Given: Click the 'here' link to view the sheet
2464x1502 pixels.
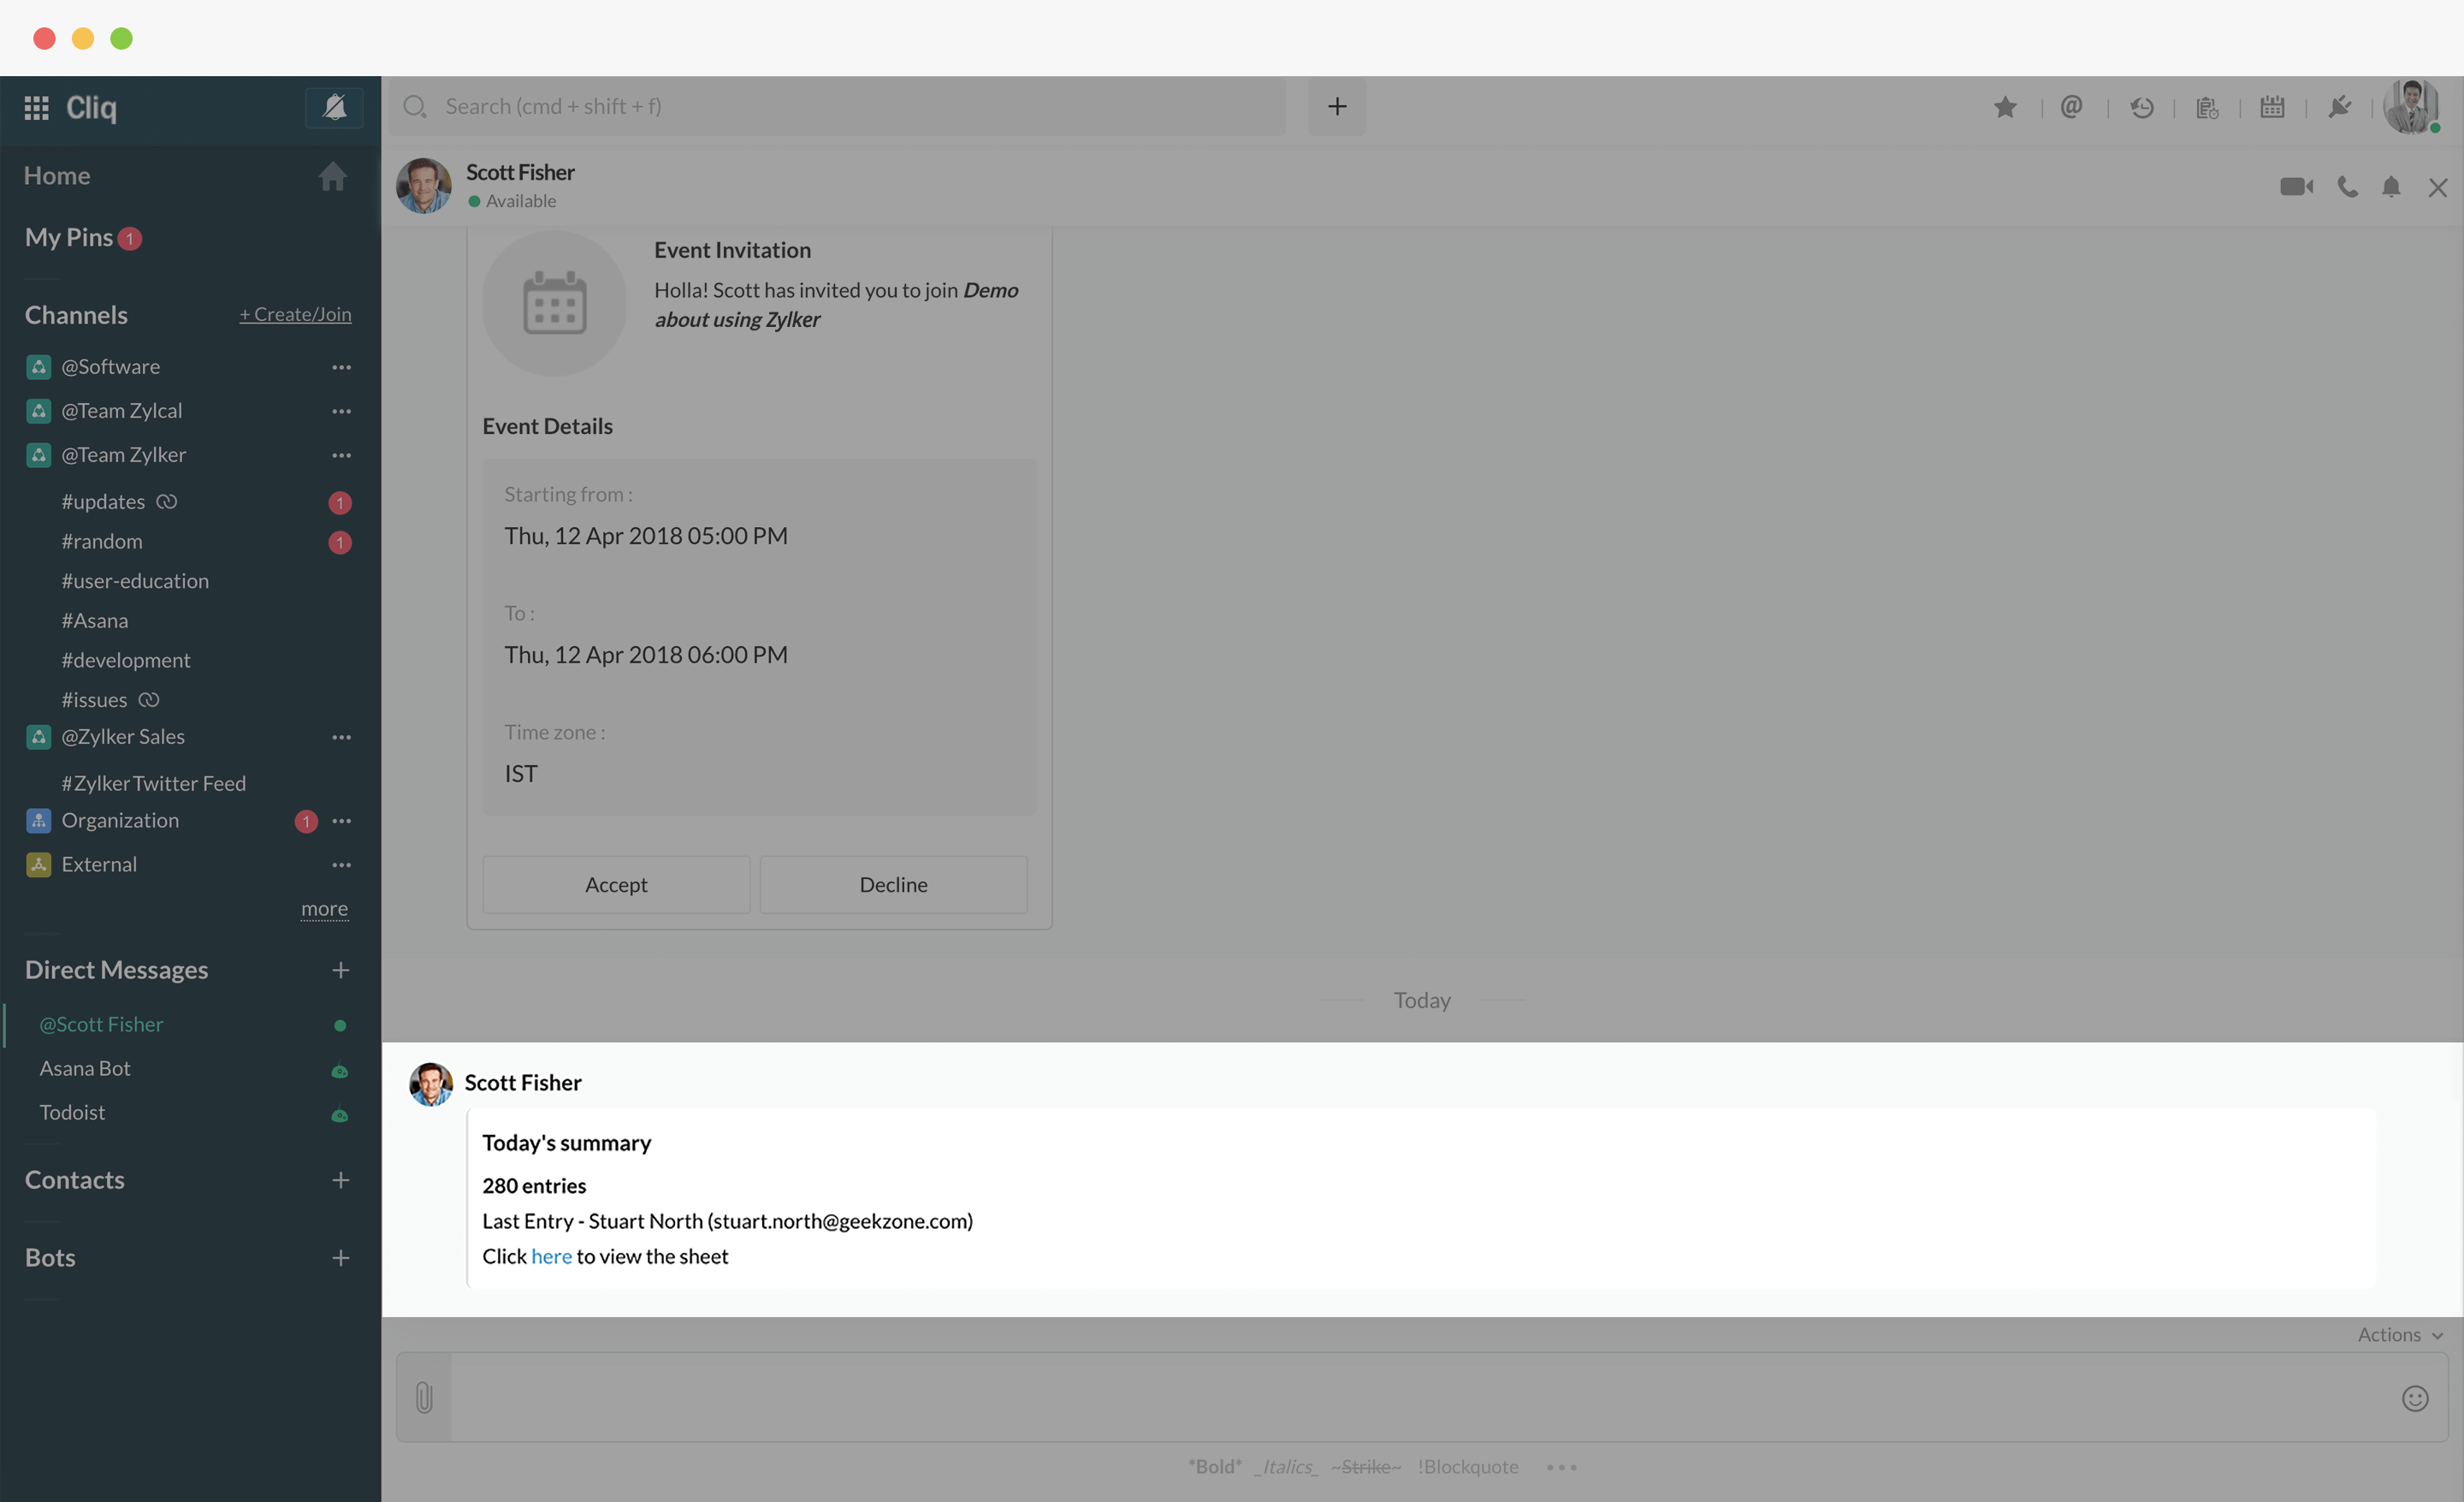Looking at the screenshot, I should click(x=551, y=1256).
